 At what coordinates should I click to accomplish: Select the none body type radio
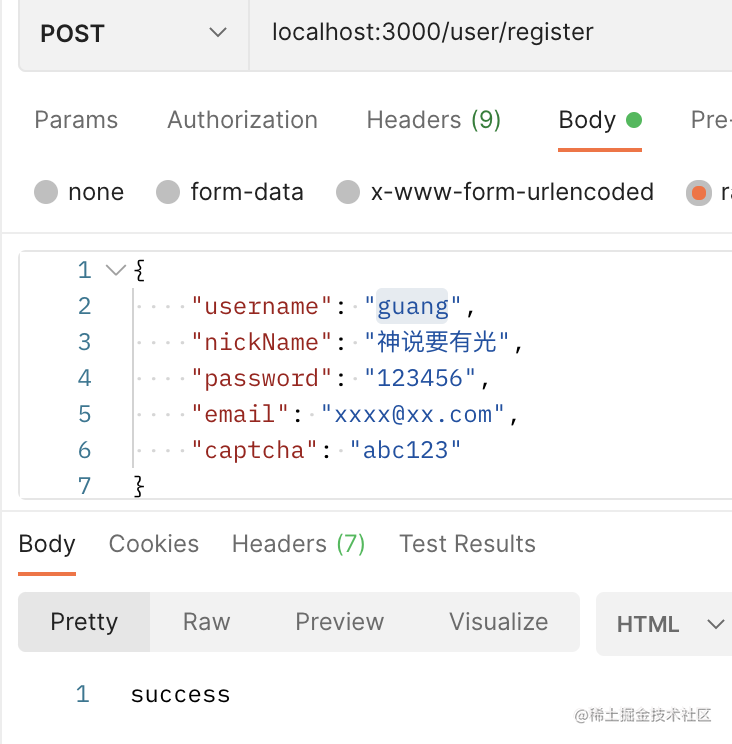coord(46,192)
